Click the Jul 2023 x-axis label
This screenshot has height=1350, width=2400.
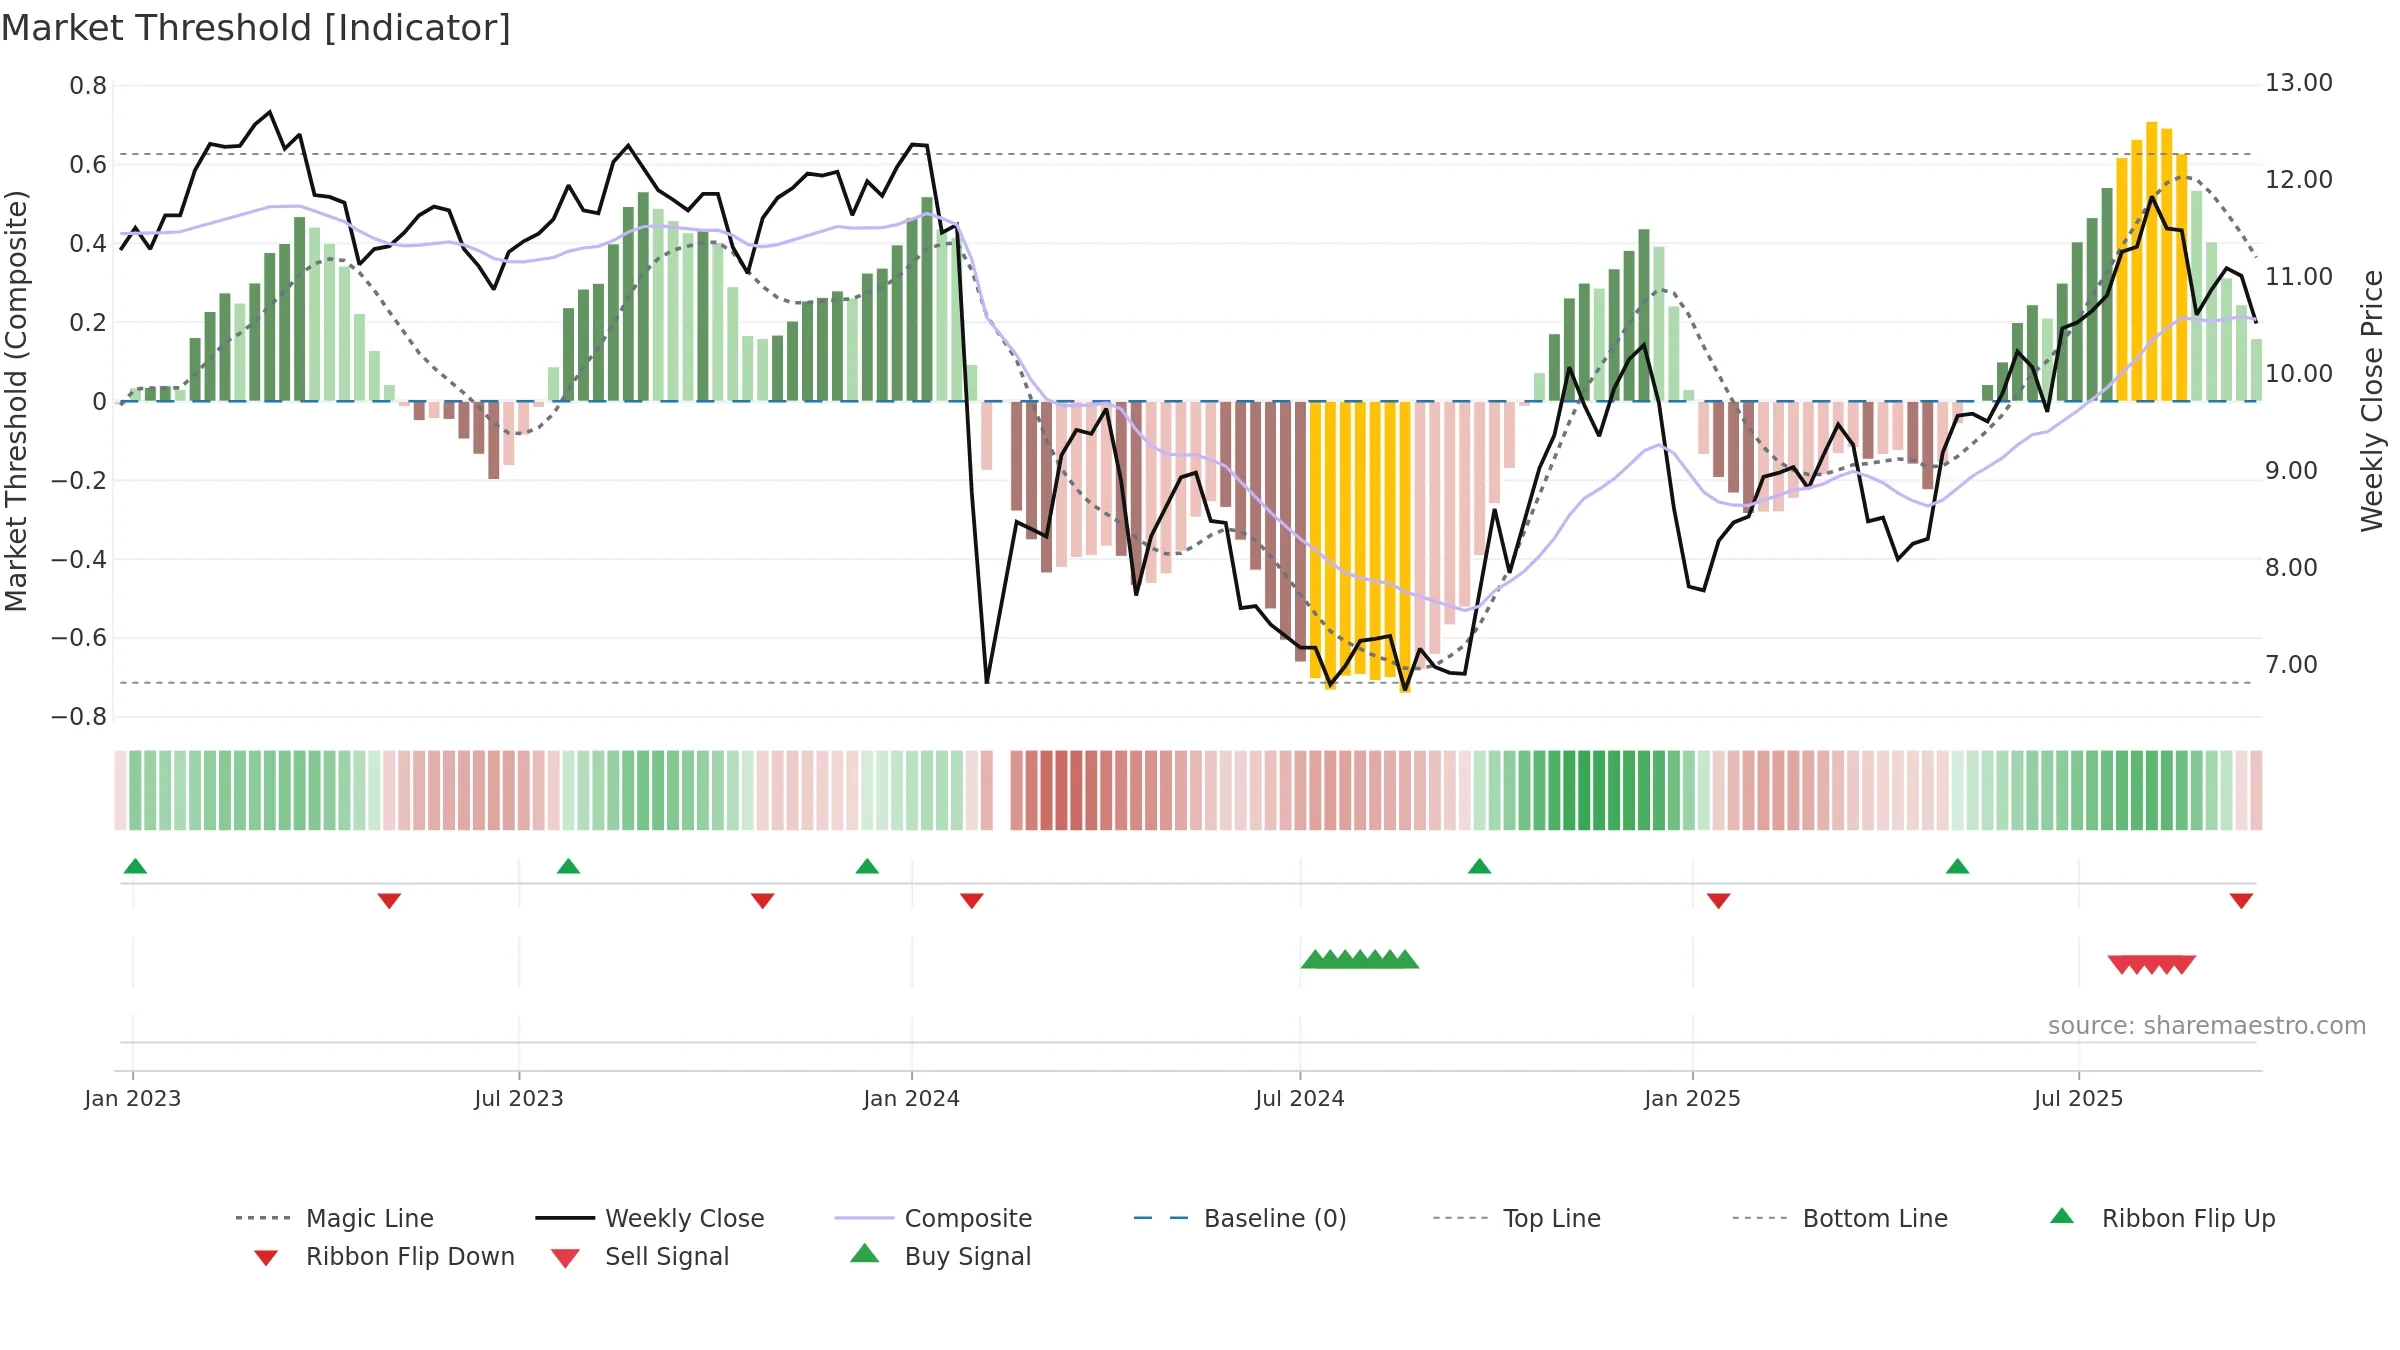[519, 1099]
